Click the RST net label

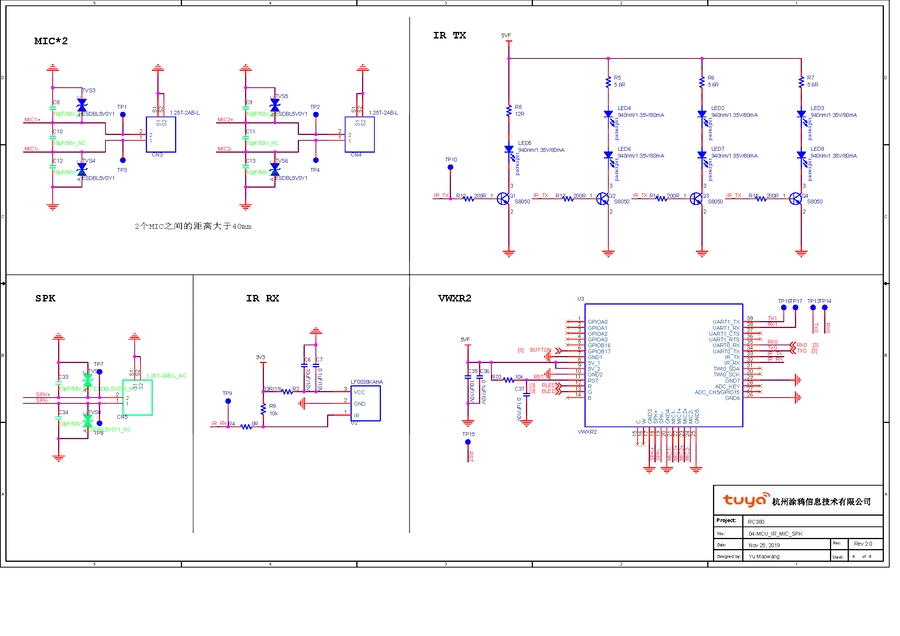coord(540,374)
